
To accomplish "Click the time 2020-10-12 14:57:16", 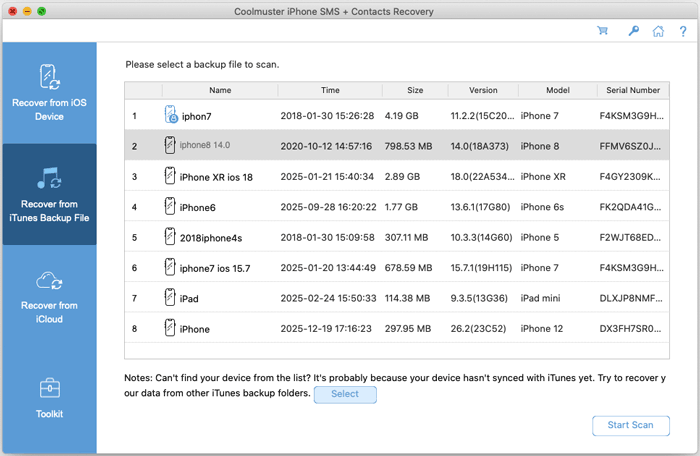I will pos(326,146).
